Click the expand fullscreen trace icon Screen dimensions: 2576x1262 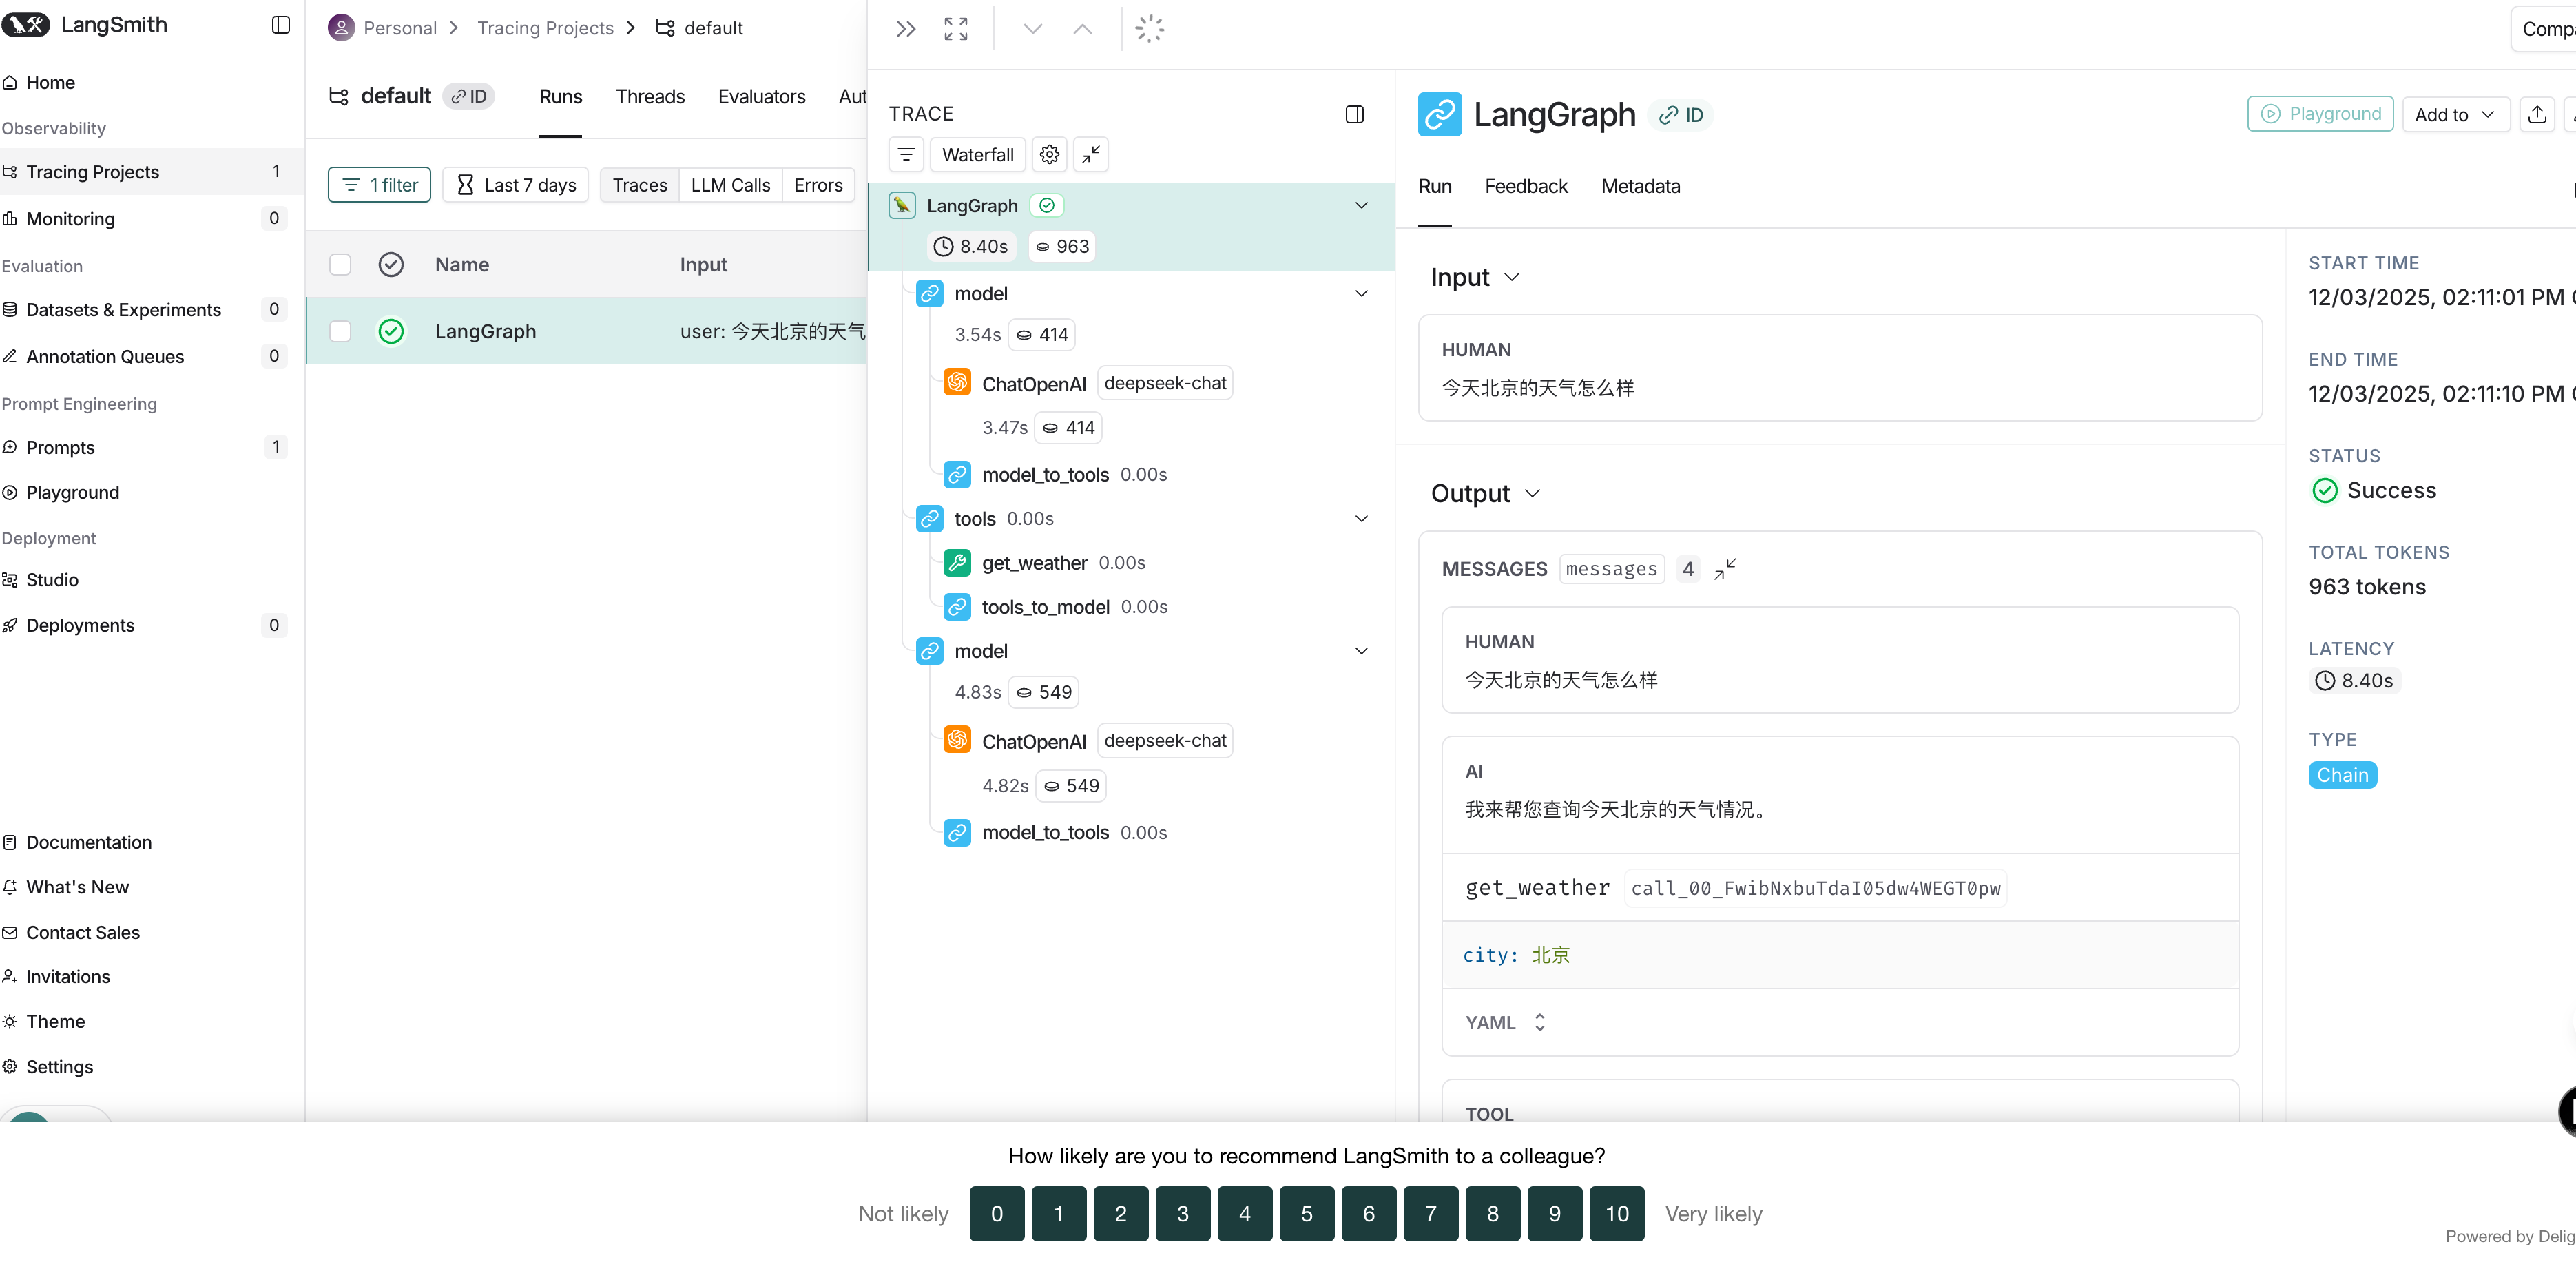(955, 29)
